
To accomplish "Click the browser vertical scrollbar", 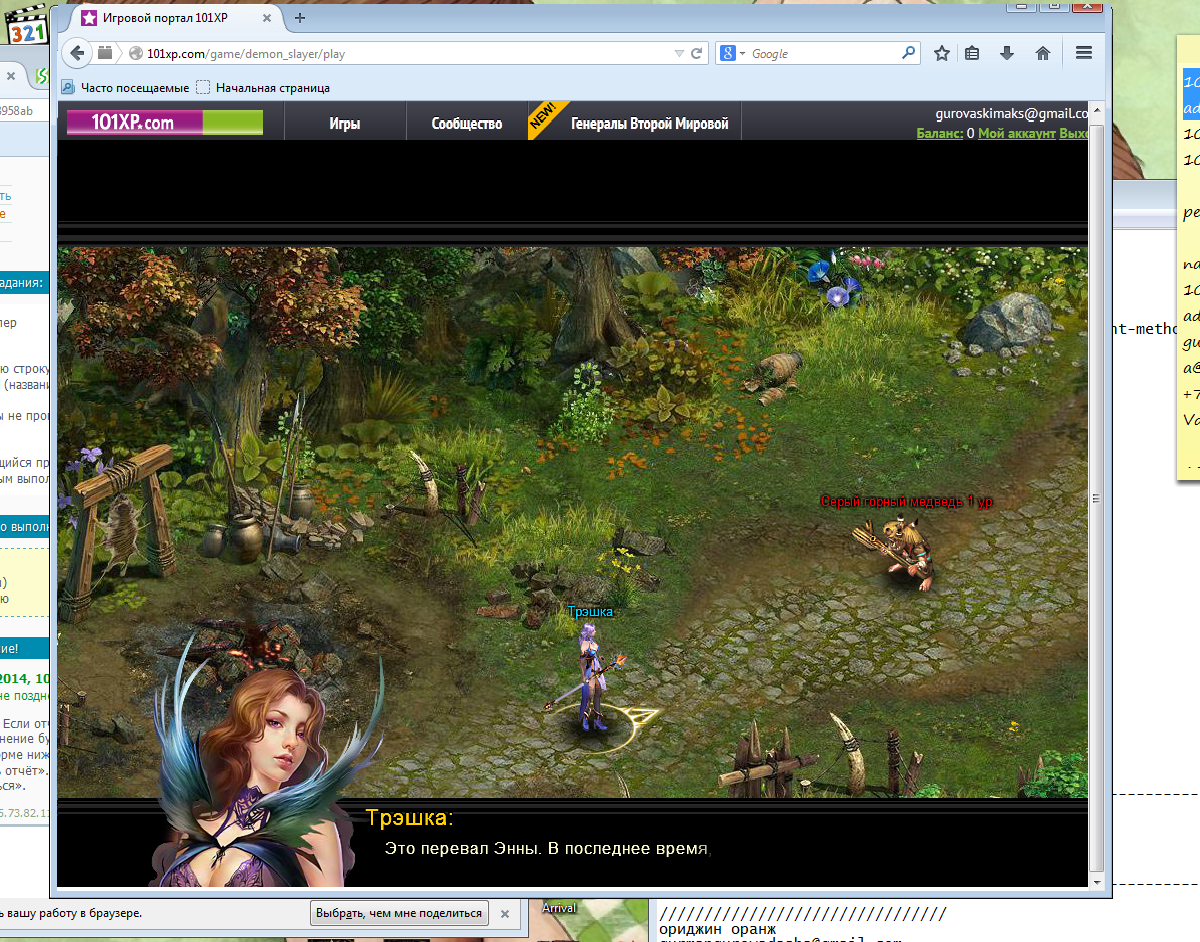I will [x=1096, y=497].
